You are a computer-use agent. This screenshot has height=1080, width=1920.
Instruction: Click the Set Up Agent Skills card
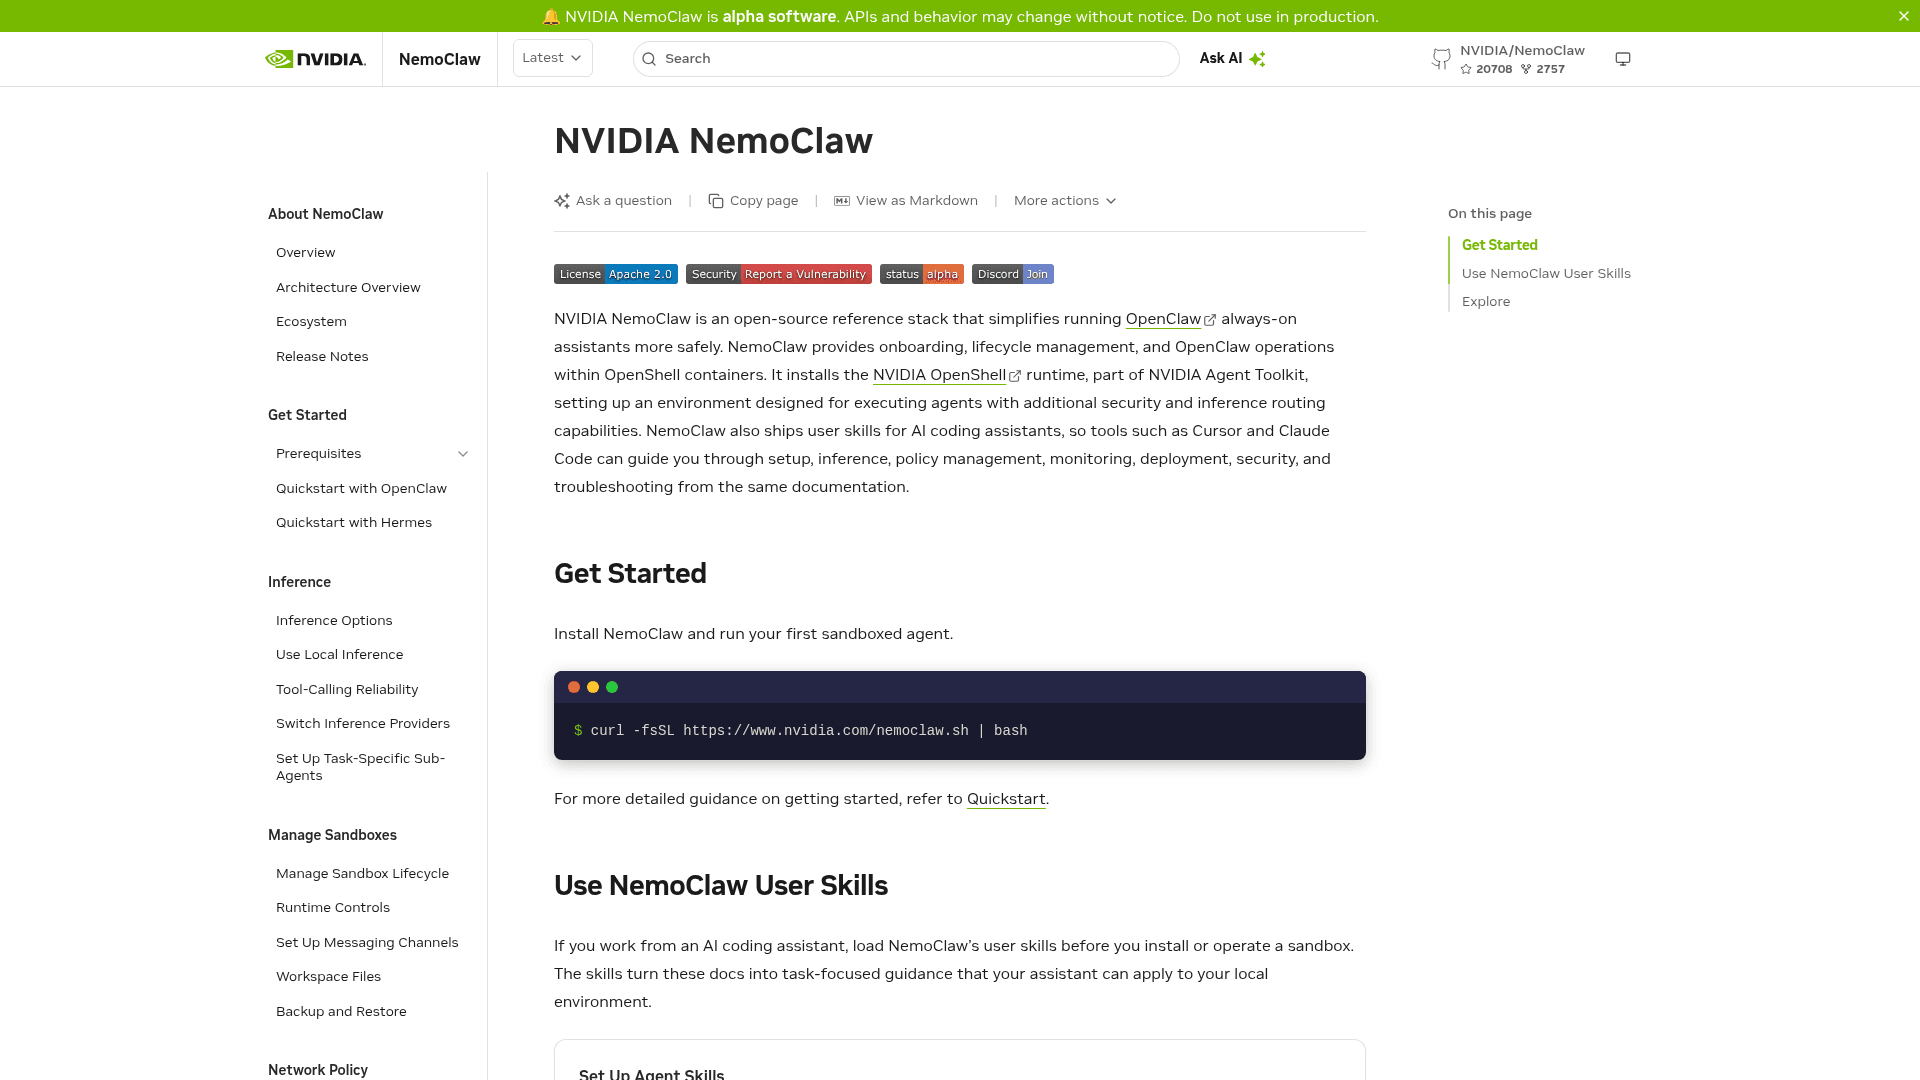coord(960,1060)
